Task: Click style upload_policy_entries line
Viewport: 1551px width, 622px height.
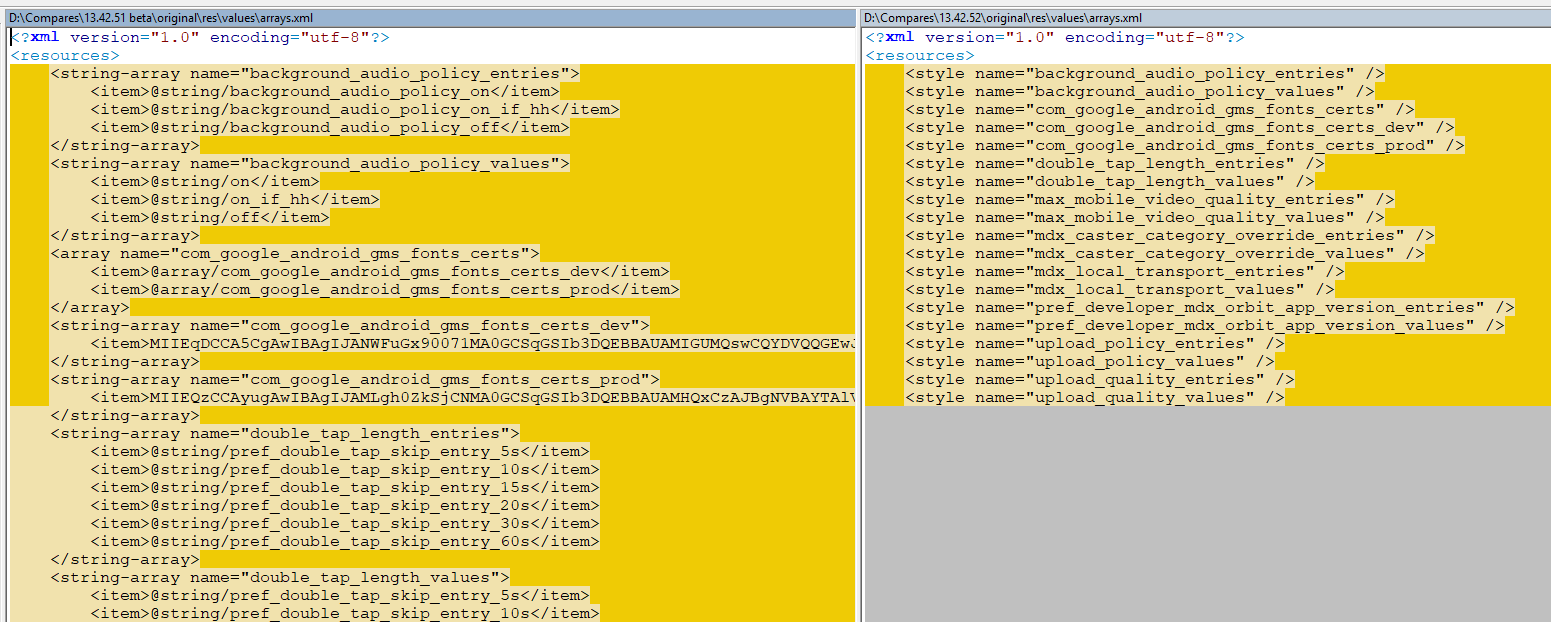Action: [1095, 343]
